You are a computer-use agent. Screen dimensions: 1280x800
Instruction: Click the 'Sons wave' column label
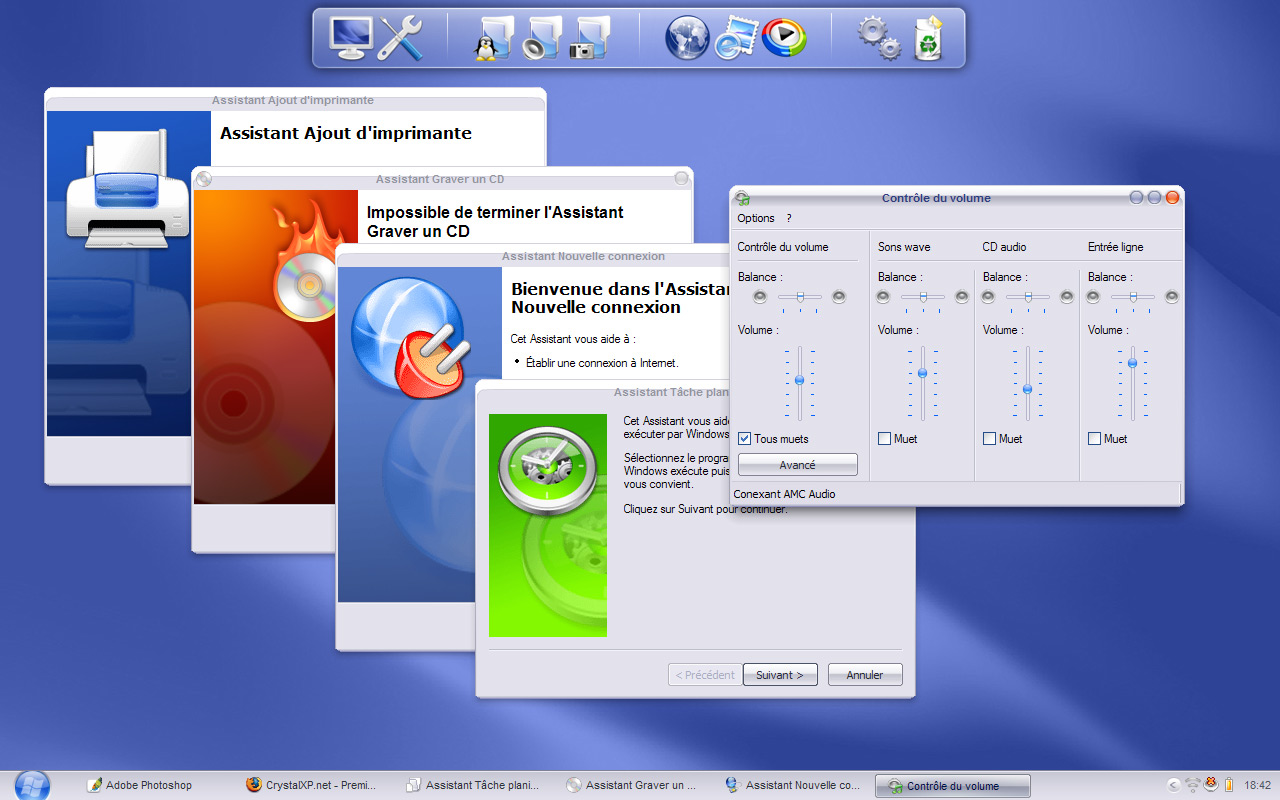(x=904, y=247)
